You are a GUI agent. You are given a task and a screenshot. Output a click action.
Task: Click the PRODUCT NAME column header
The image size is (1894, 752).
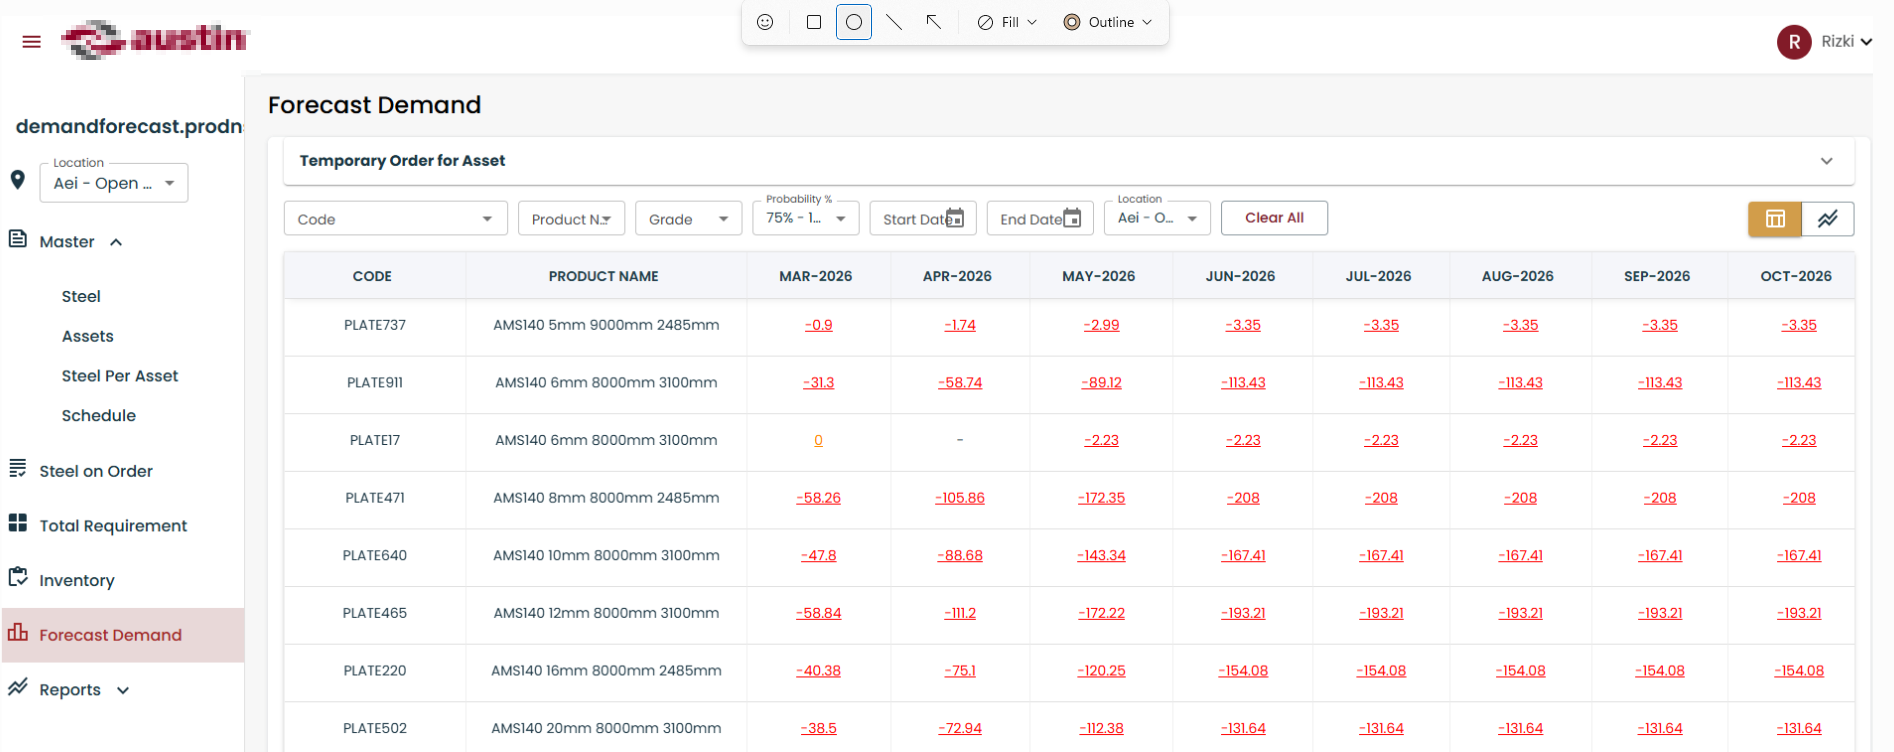click(603, 276)
